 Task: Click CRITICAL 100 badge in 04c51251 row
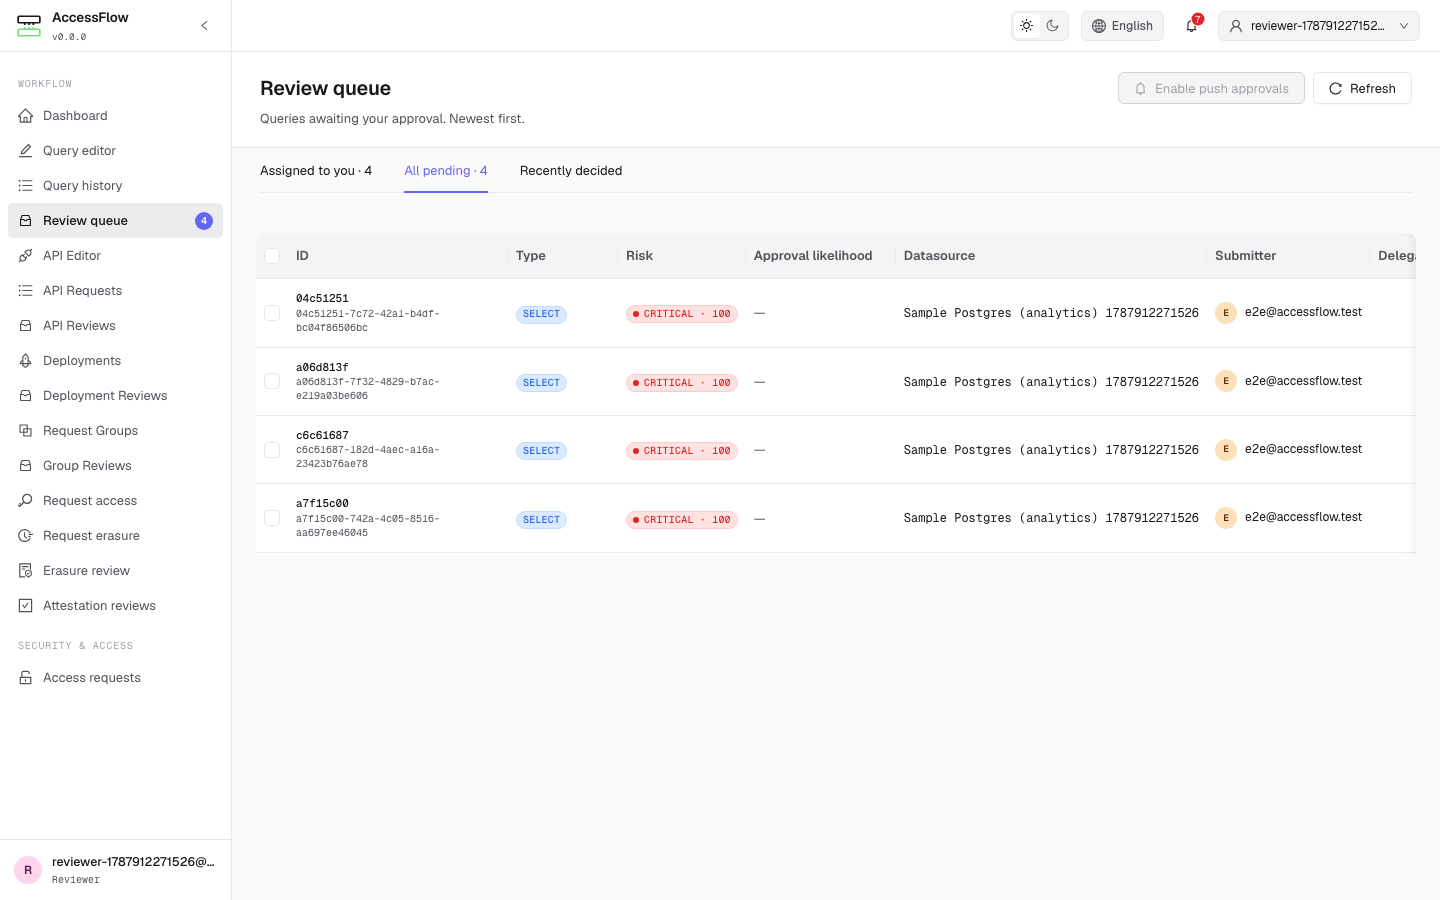pyautogui.click(x=682, y=314)
